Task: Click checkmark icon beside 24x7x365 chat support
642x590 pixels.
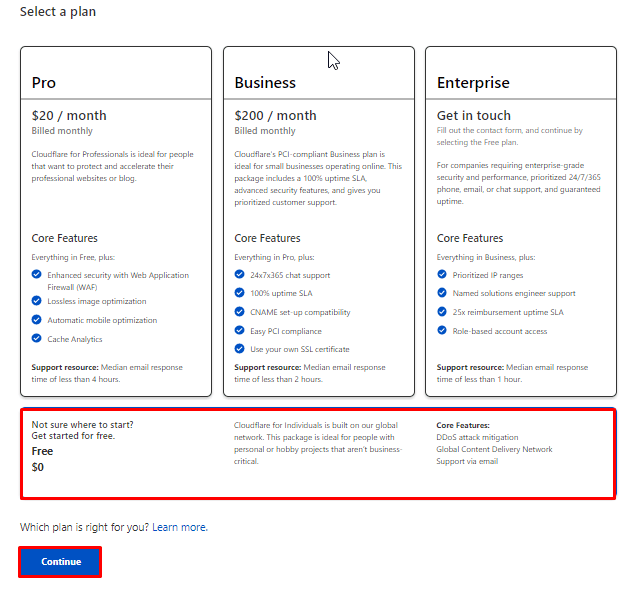Action: 240,274
